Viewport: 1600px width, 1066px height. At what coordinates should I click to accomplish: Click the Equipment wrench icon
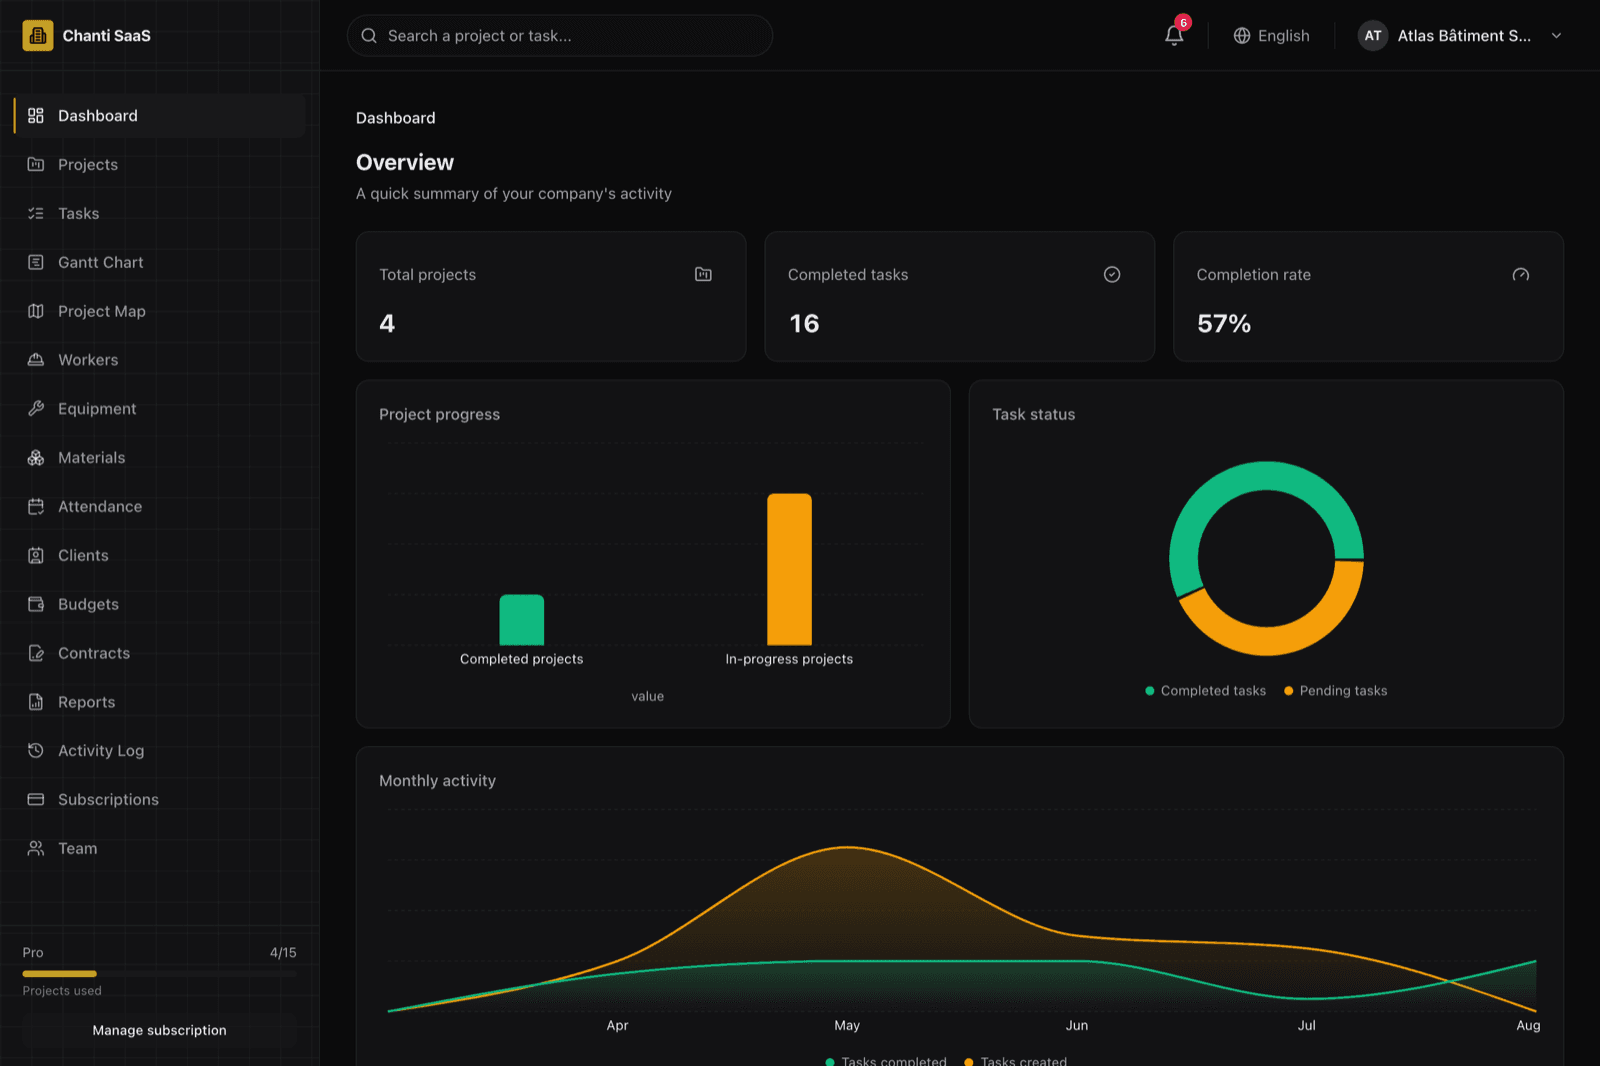pos(36,409)
